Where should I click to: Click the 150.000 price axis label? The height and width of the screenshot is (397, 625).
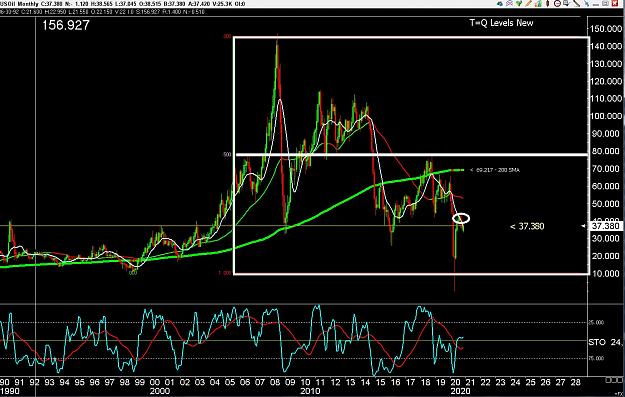[605, 29]
